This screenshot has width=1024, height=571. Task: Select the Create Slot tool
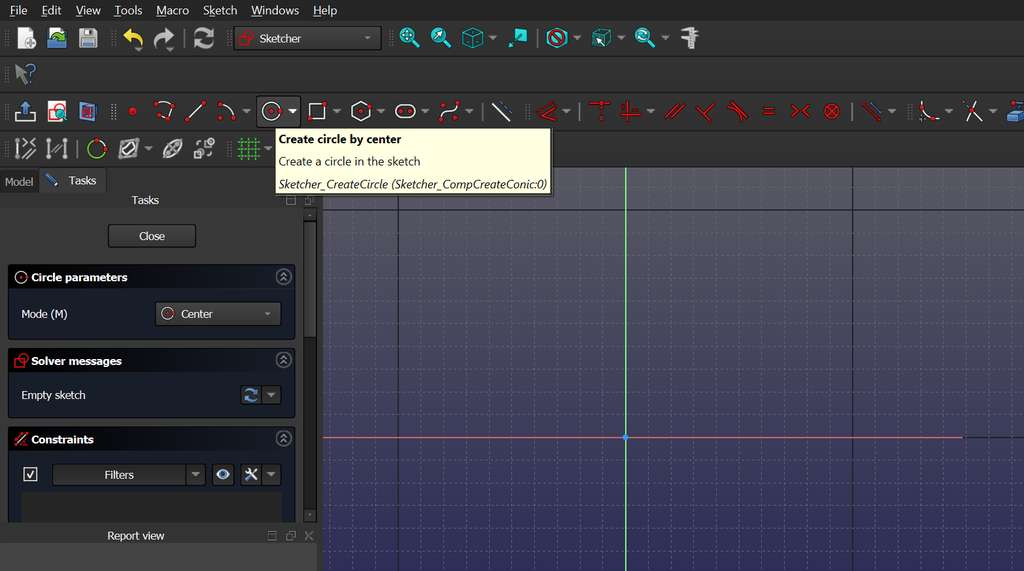tap(405, 112)
